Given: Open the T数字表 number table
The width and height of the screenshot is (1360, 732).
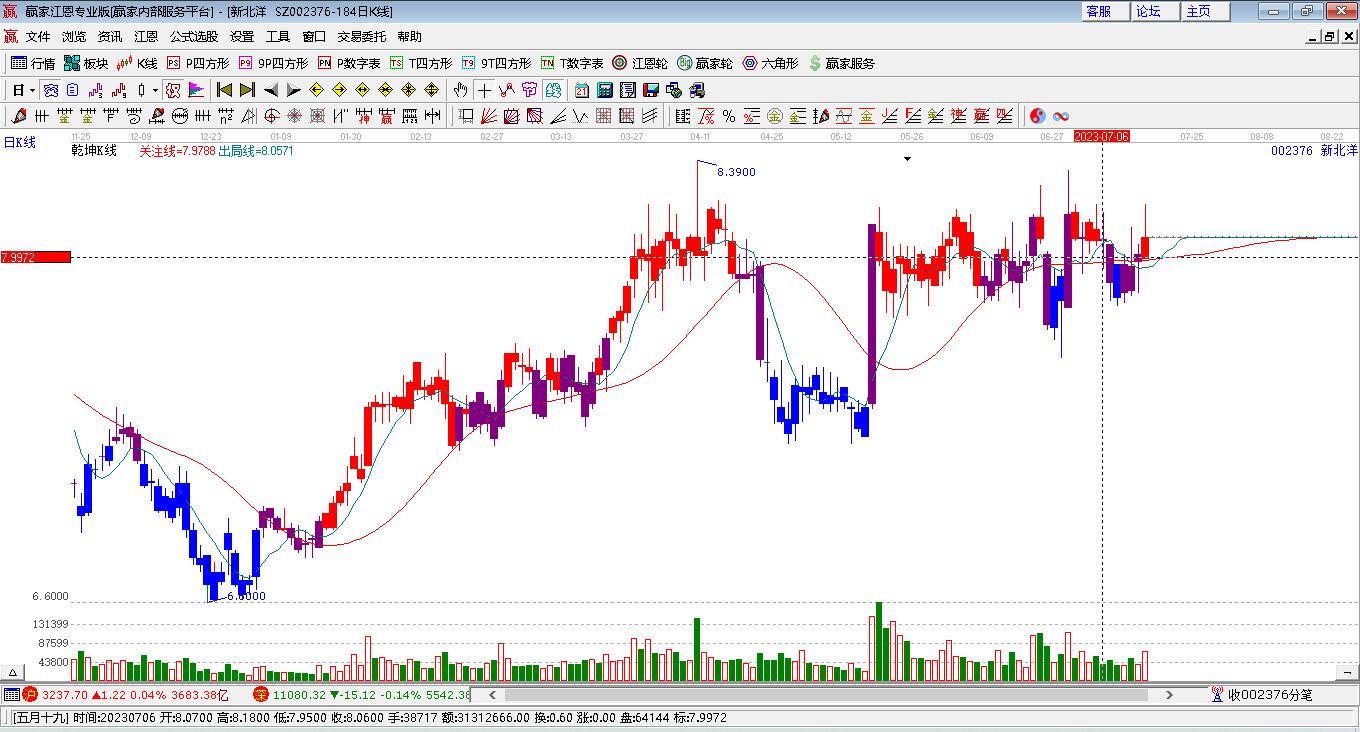Looking at the screenshot, I should pyautogui.click(x=572, y=63).
